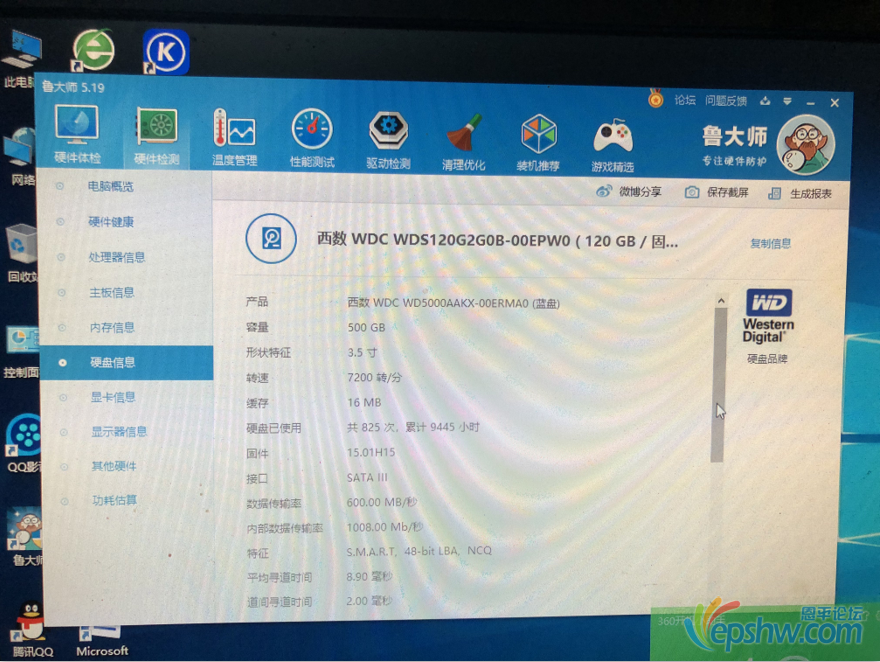
Task: Open 游戏精选 gamepad icon
Action: click(612, 144)
